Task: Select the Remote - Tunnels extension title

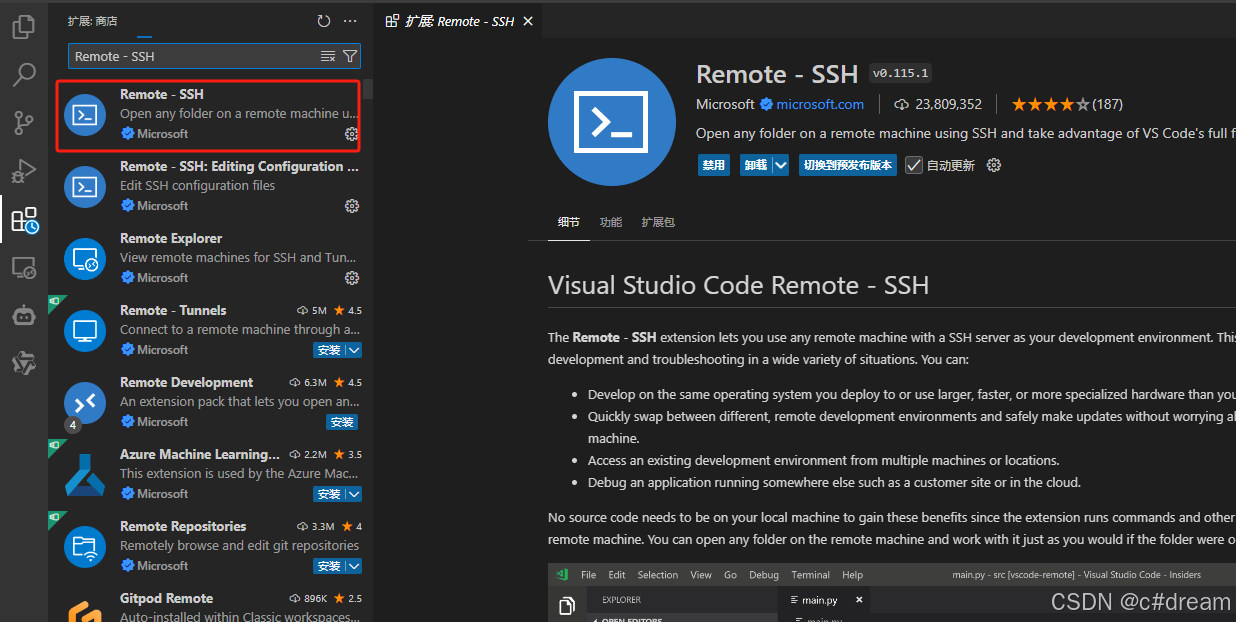Action: (173, 310)
